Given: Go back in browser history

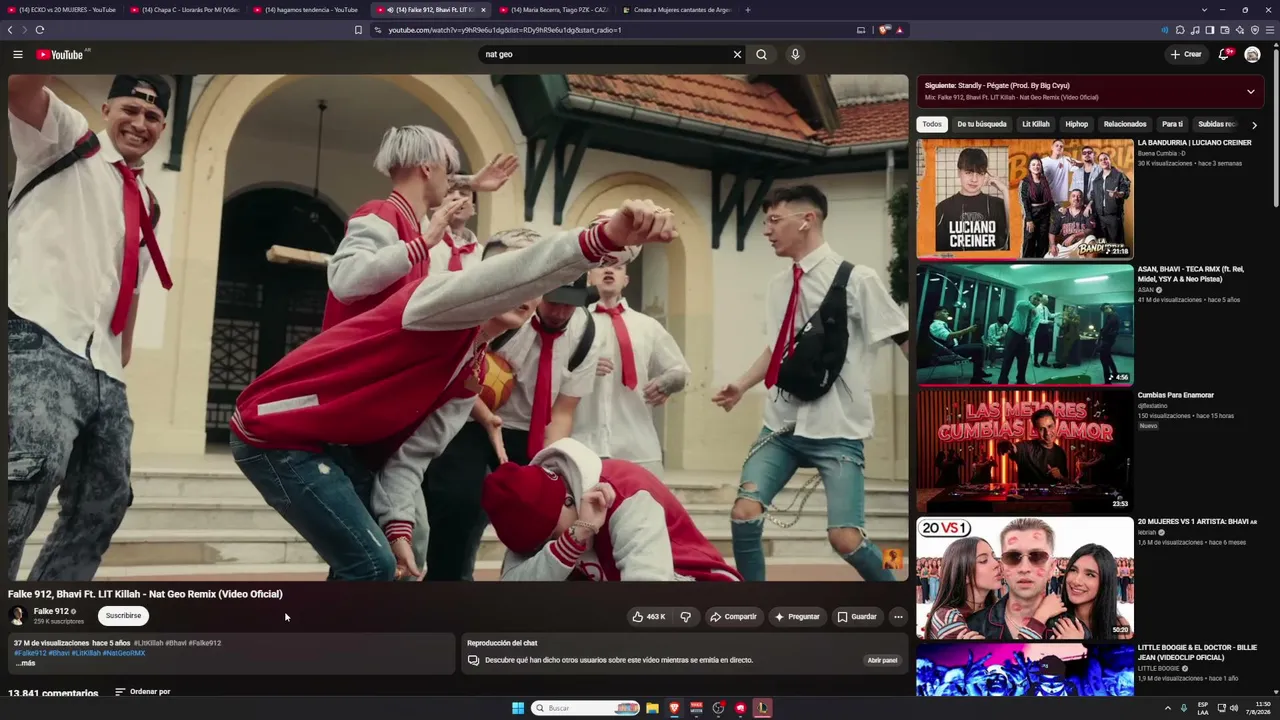Looking at the screenshot, I should click(x=10, y=30).
